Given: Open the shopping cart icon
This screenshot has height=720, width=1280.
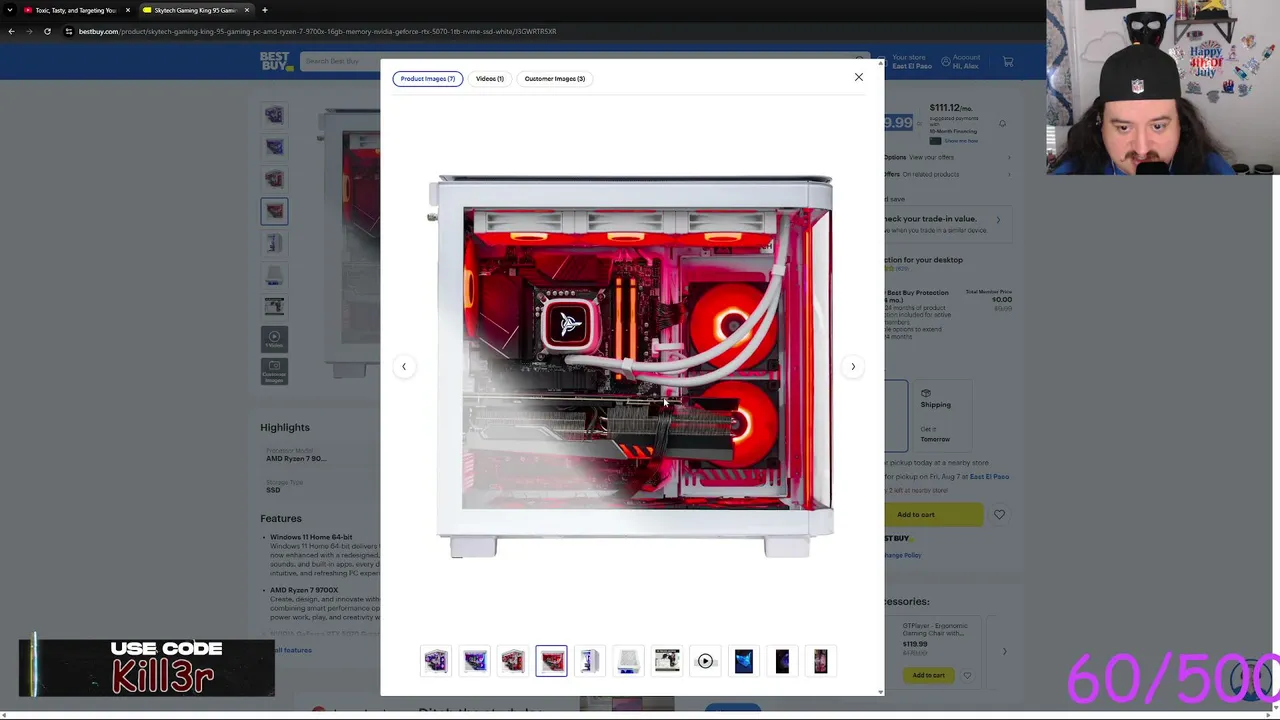Looking at the screenshot, I should pos(1008,62).
